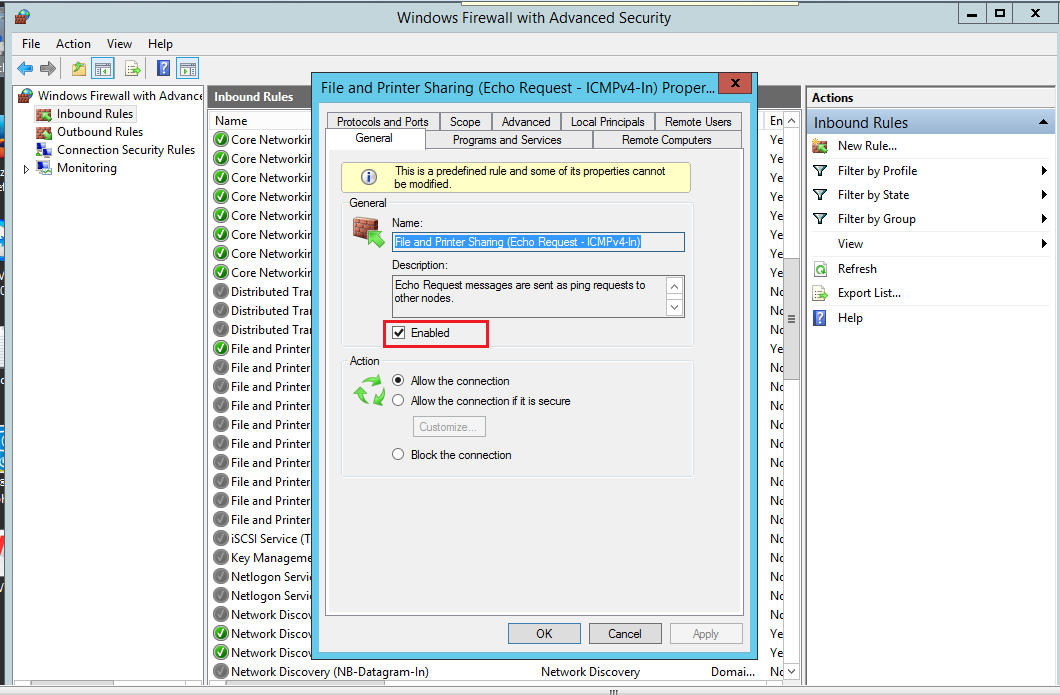Click the gray status icon of iSCSI Service rule

pos(220,538)
